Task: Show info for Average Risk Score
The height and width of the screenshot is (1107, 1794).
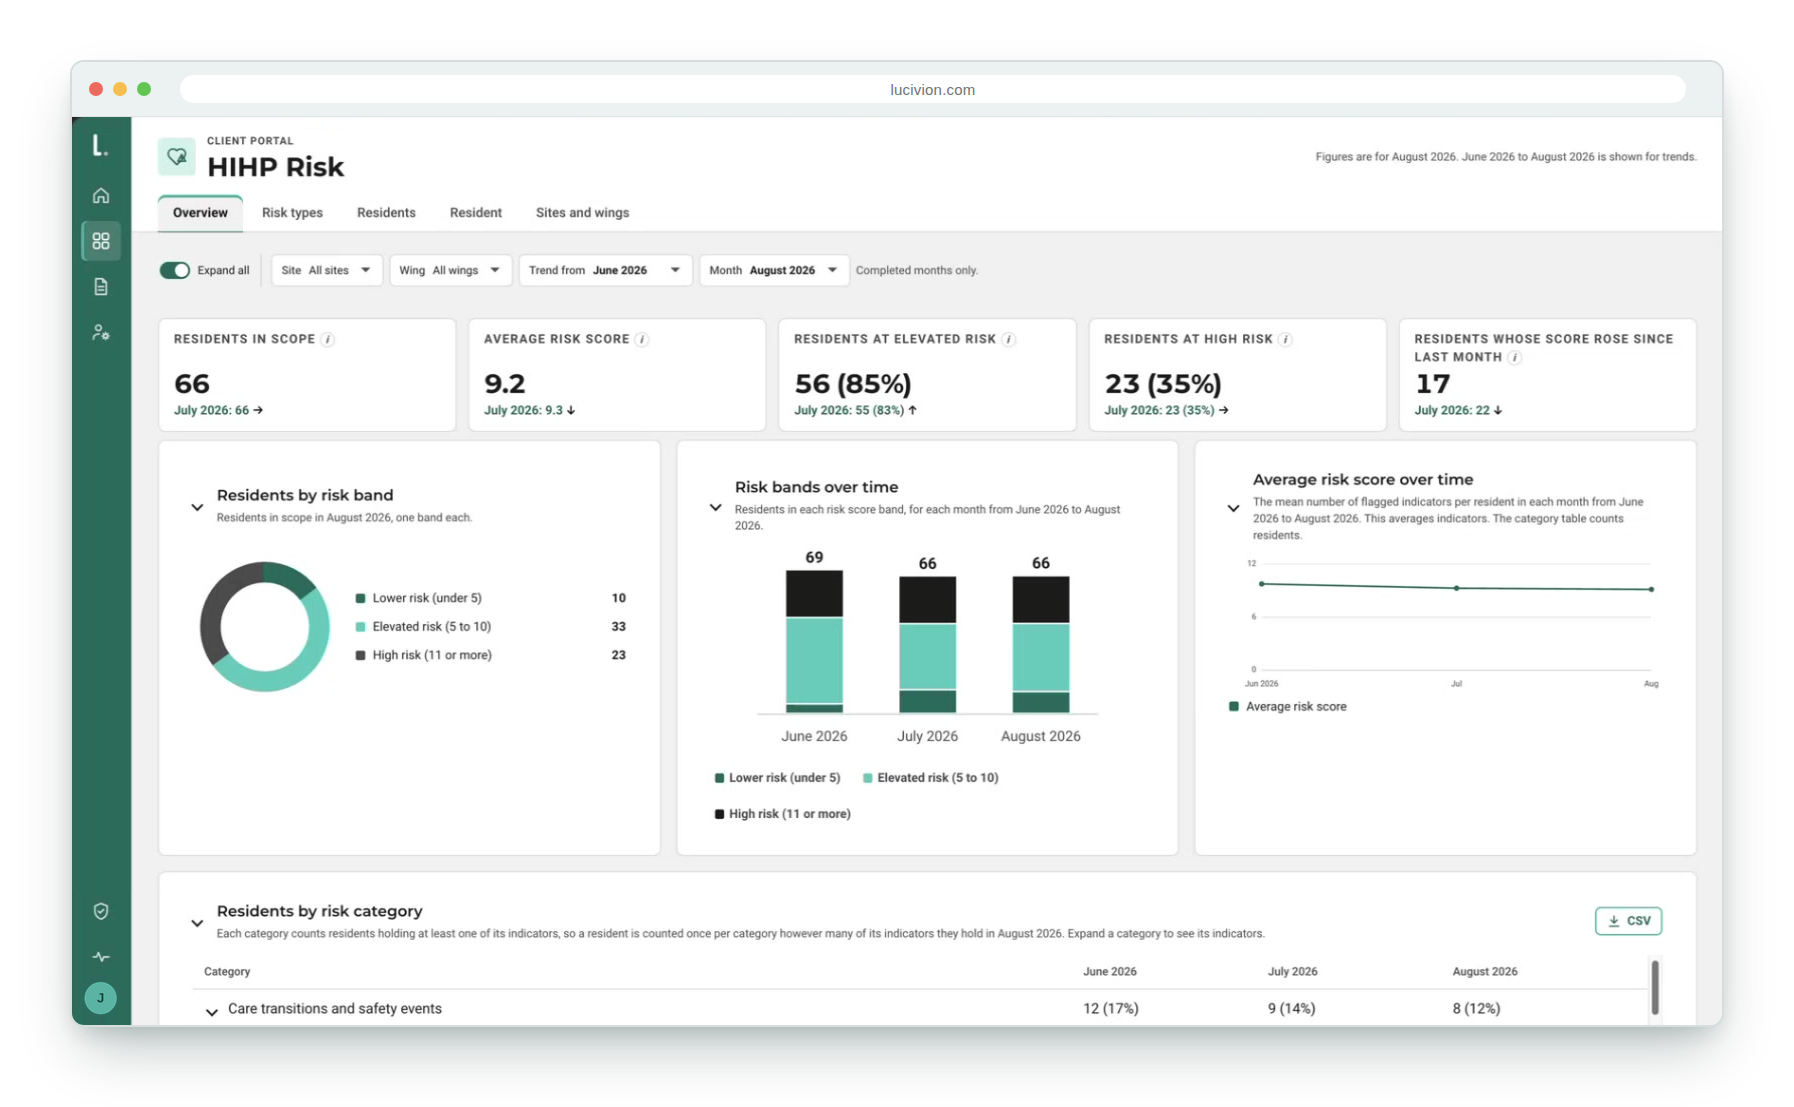Action: 642,340
